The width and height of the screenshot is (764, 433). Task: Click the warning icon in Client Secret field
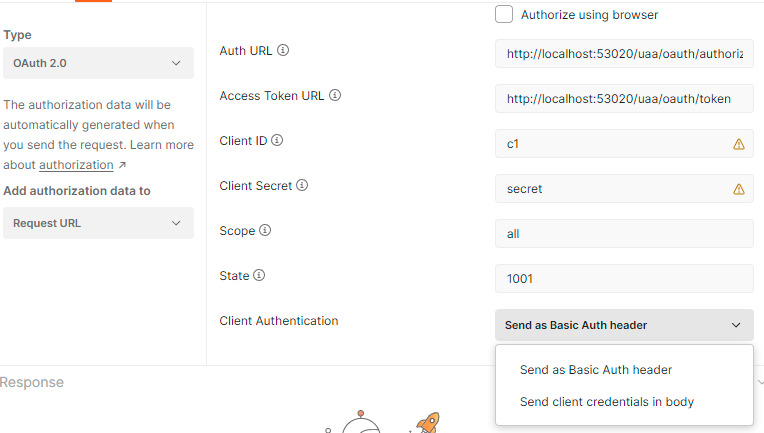click(x=739, y=189)
